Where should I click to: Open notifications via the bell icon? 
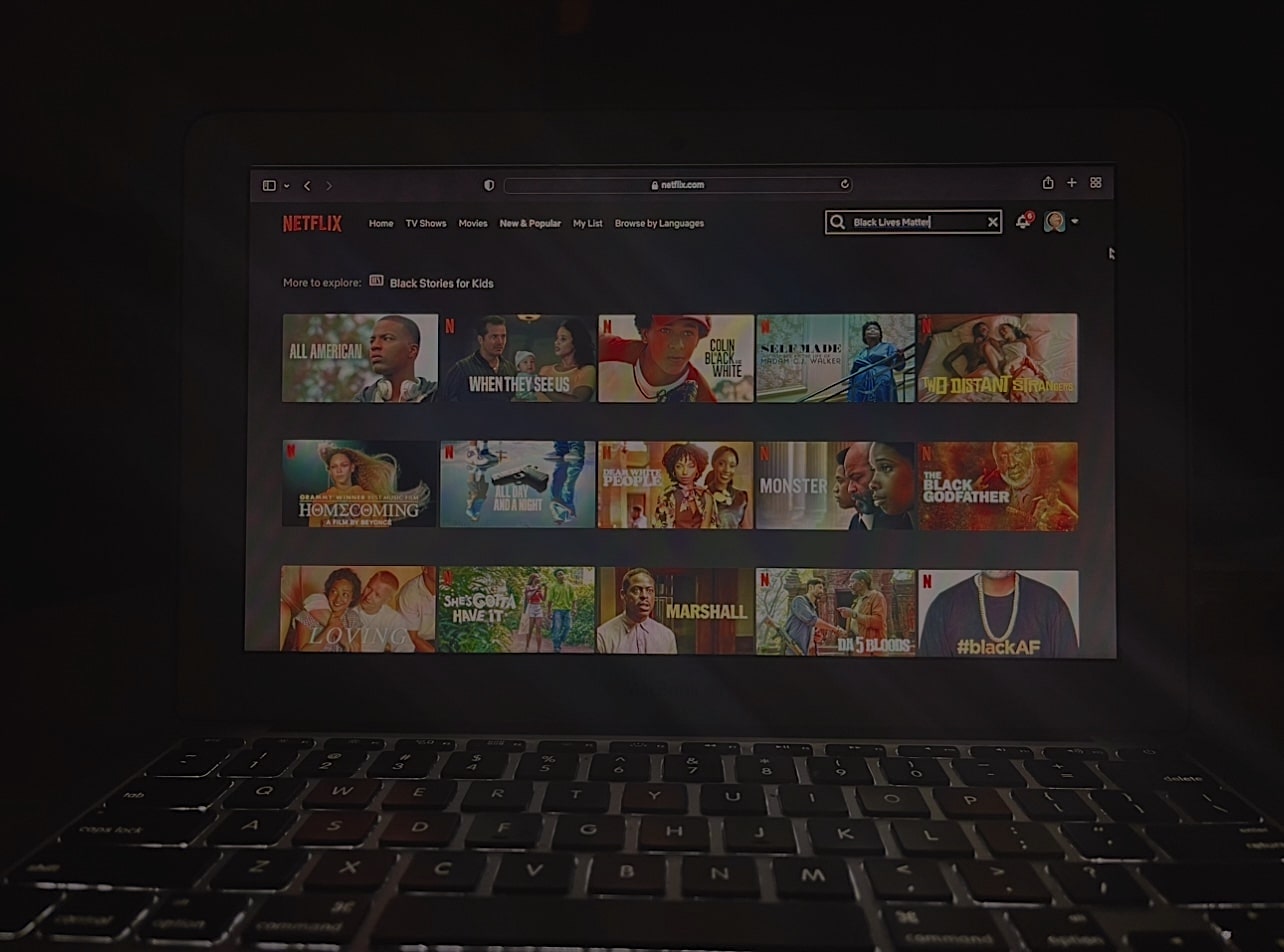point(1021,222)
